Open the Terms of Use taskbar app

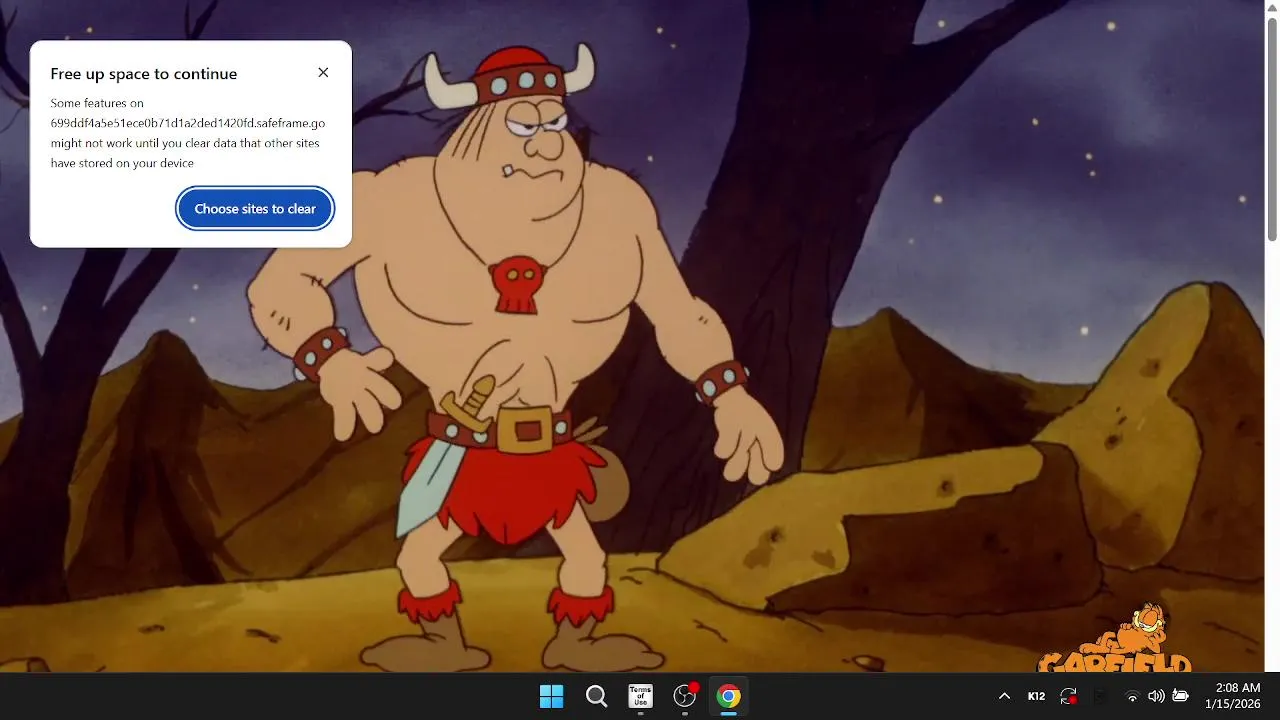point(640,696)
